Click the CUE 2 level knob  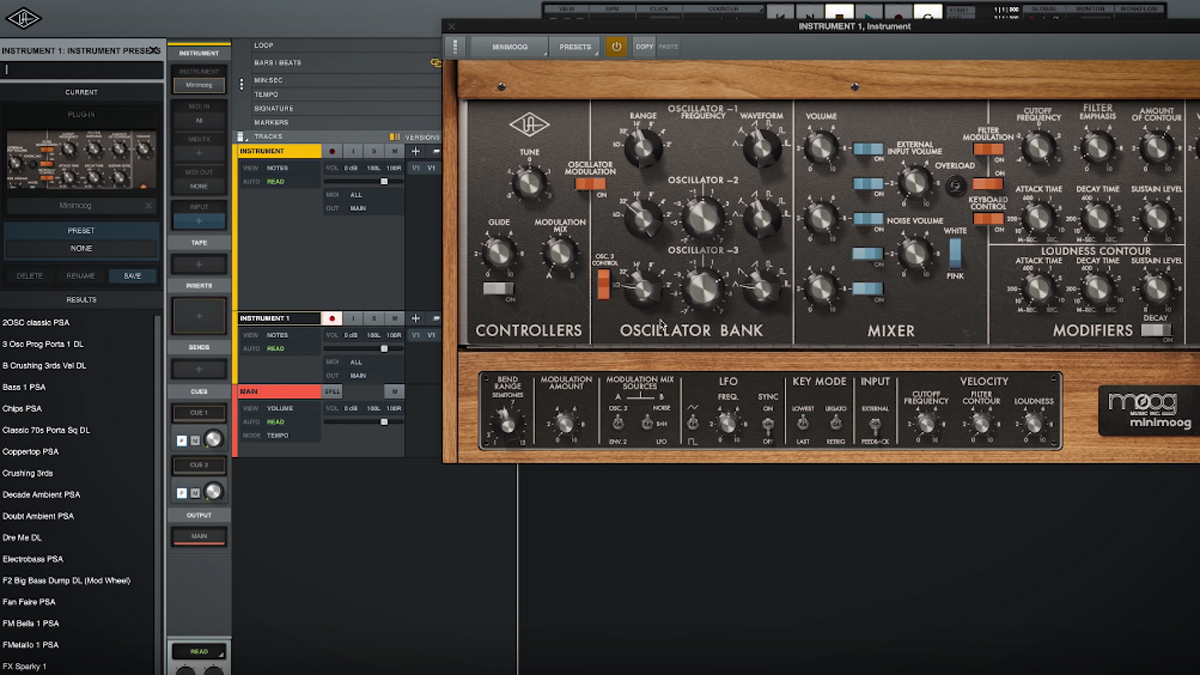pyautogui.click(x=213, y=491)
